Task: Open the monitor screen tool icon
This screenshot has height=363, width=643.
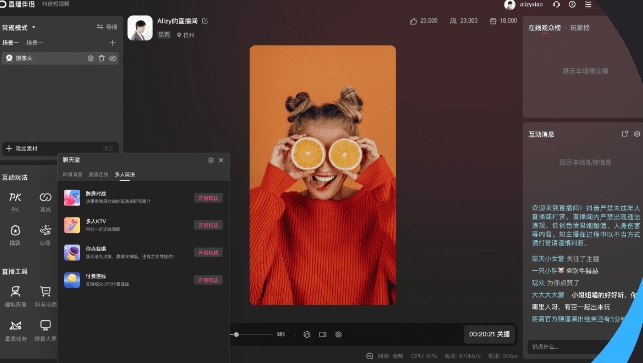Action: 45,326
